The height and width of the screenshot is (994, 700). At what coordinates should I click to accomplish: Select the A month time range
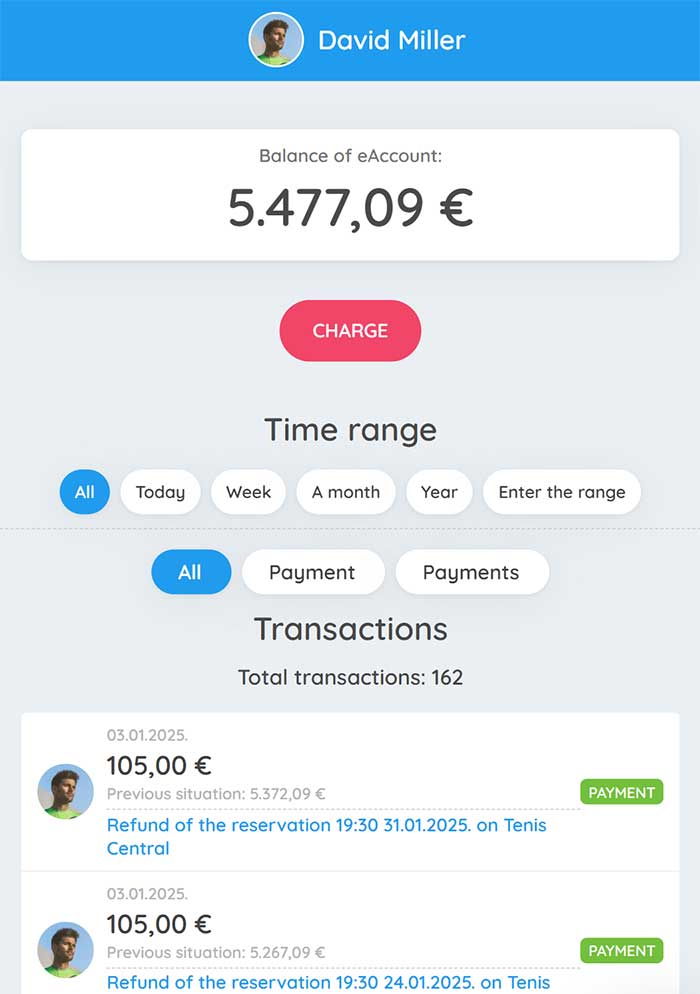pyautogui.click(x=346, y=492)
